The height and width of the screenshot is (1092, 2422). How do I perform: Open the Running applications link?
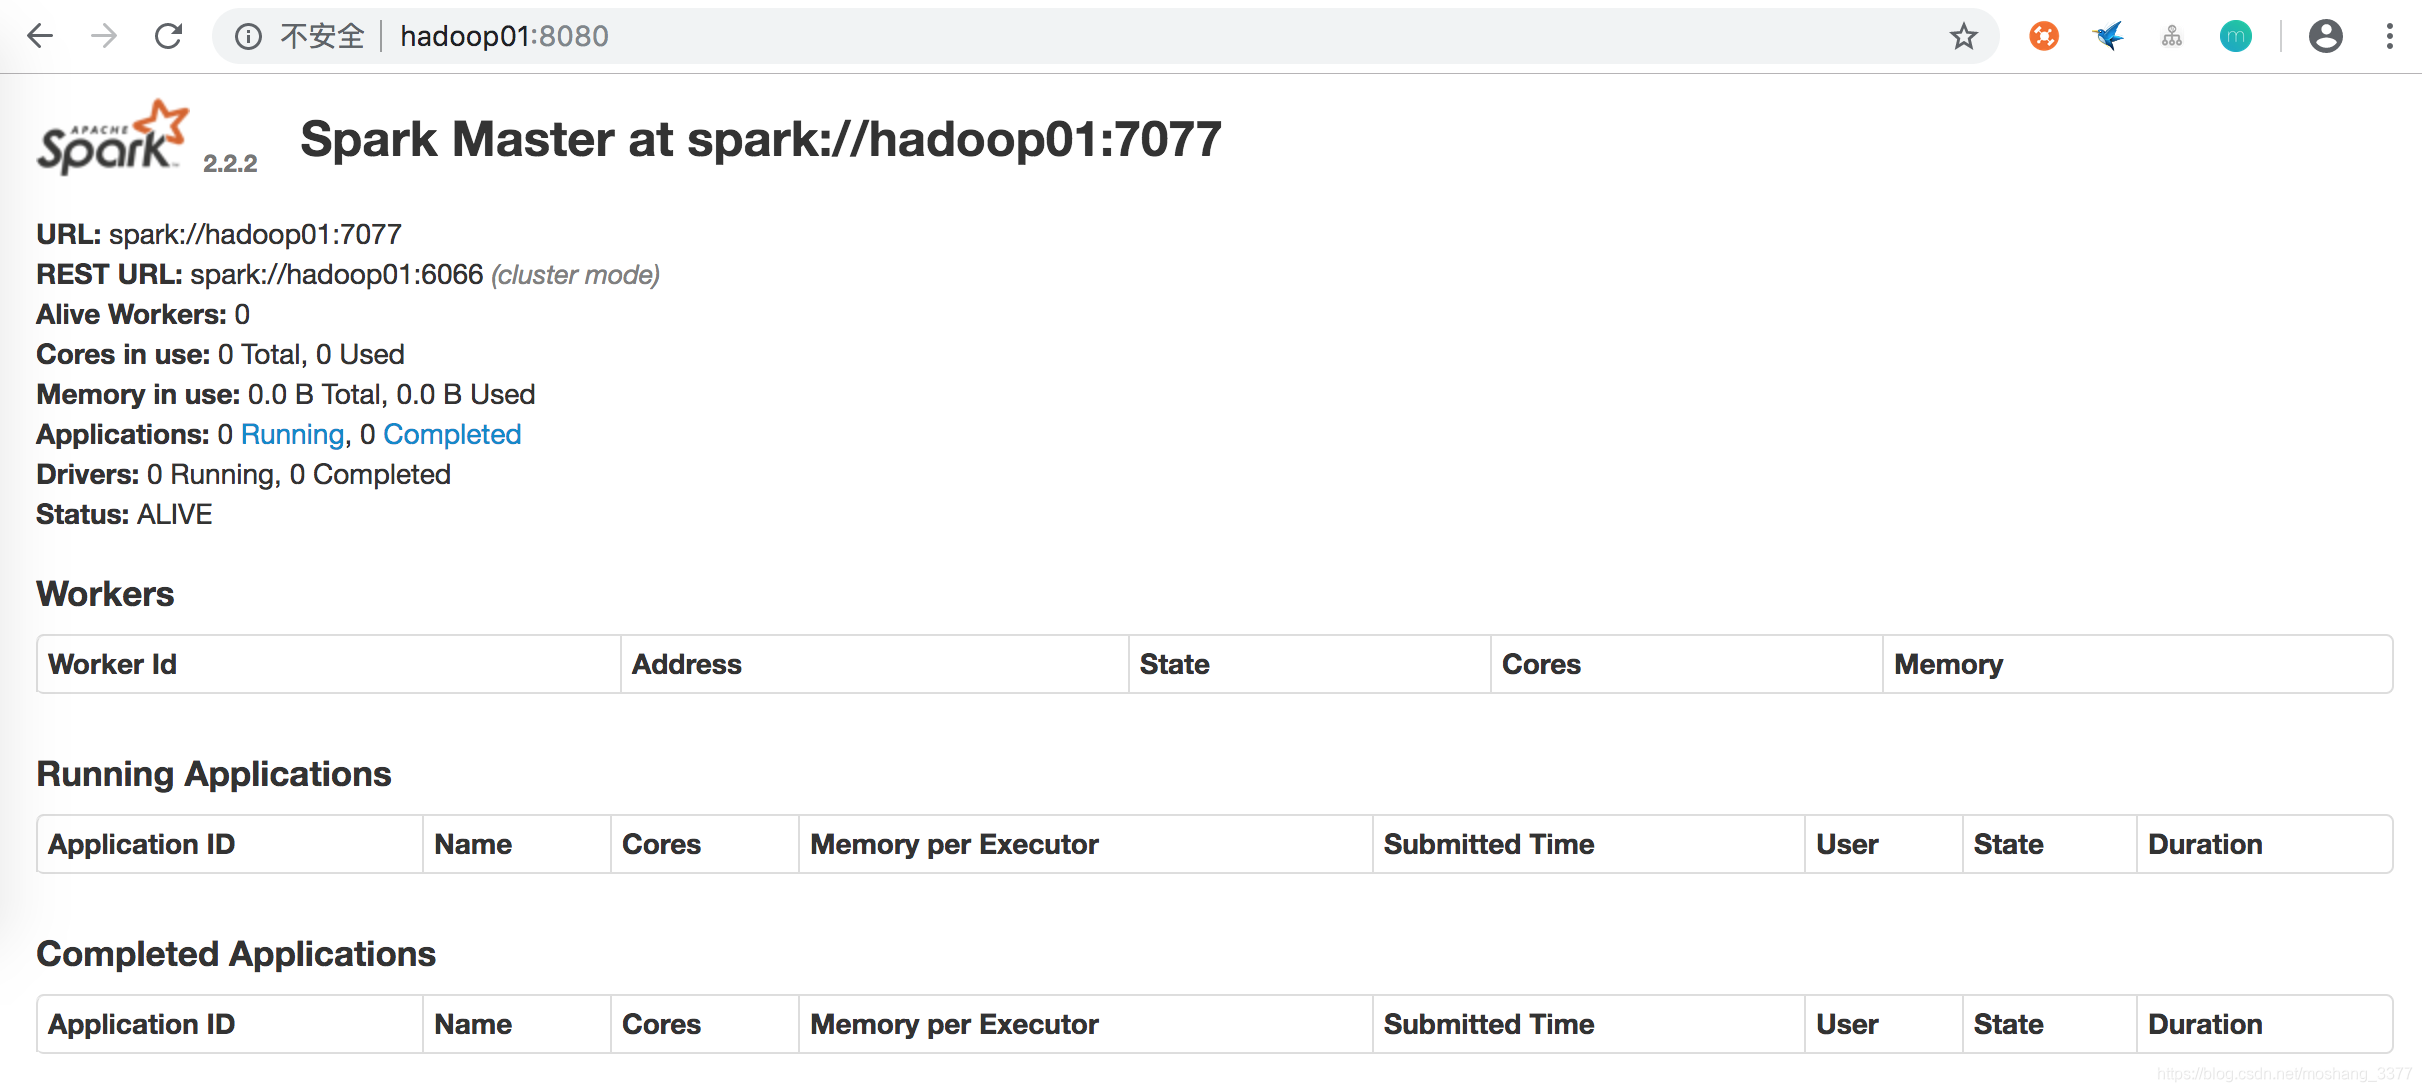[292, 434]
